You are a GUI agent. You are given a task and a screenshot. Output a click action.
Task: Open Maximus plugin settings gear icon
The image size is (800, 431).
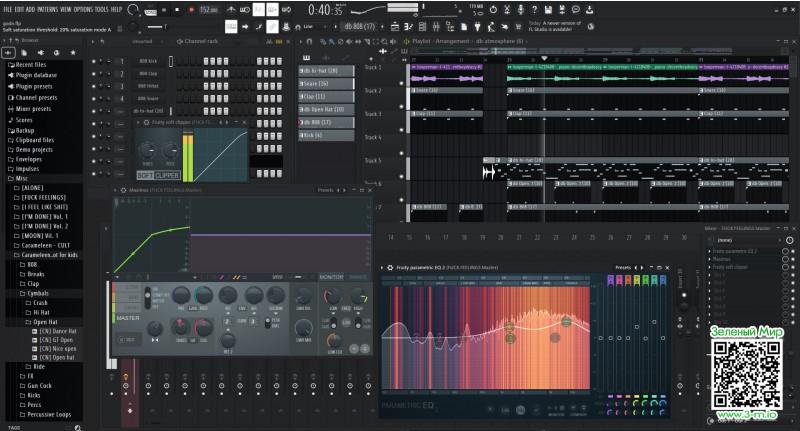coord(123,189)
